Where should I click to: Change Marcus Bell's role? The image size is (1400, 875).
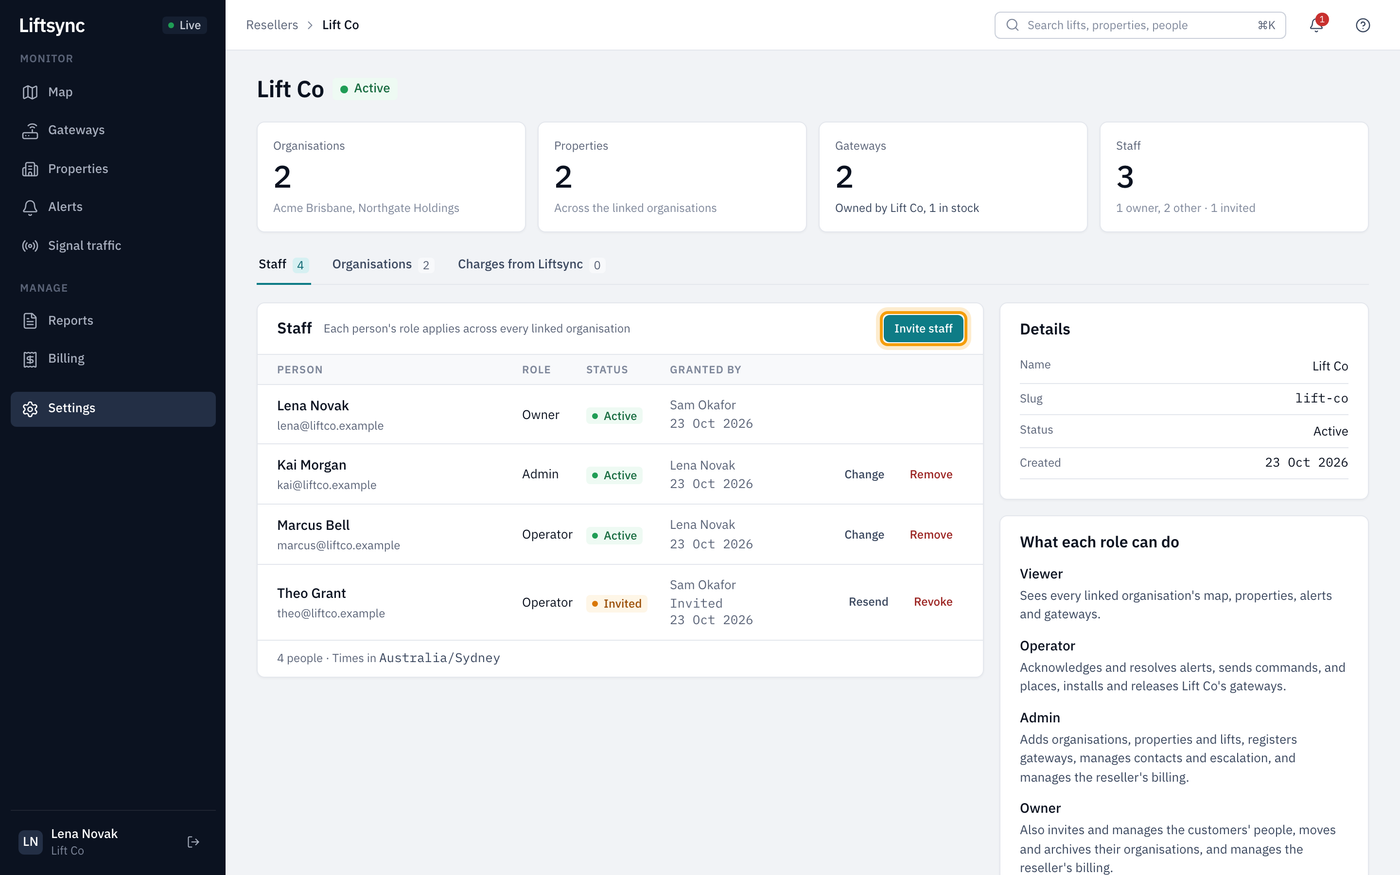[x=864, y=535]
